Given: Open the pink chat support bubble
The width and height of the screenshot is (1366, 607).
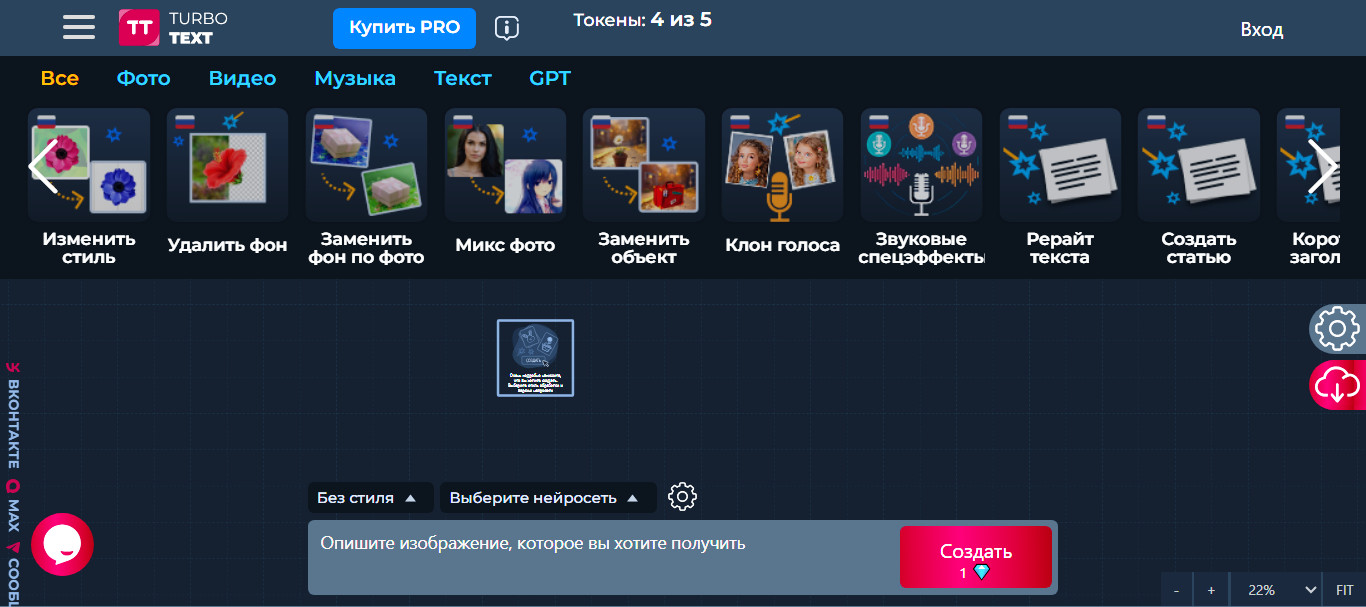Looking at the screenshot, I should pyautogui.click(x=62, y=545).
